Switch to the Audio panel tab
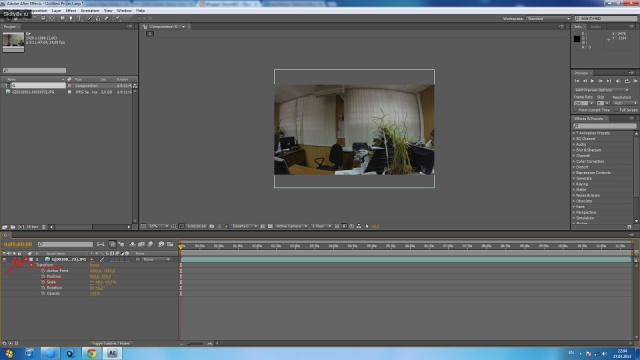Viewport: 640px width, 360px height. click(596, 27)
